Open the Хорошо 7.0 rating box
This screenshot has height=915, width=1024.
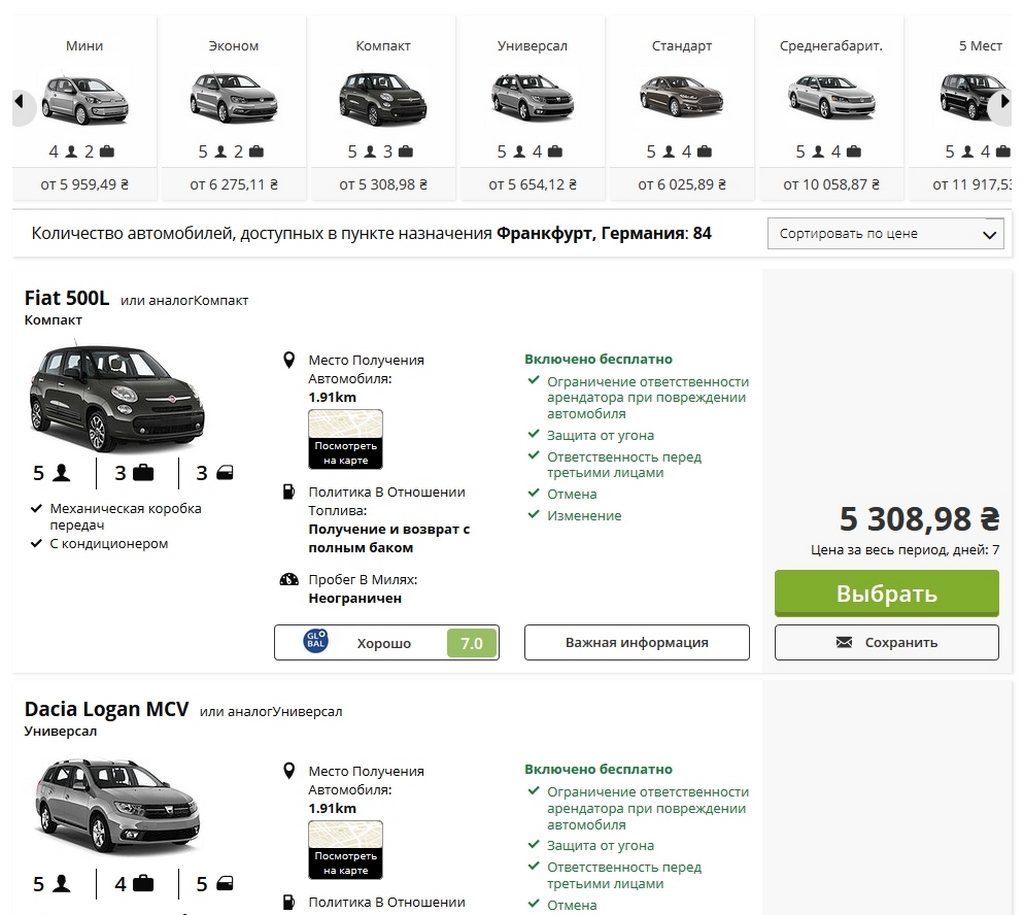pos(387,643)
